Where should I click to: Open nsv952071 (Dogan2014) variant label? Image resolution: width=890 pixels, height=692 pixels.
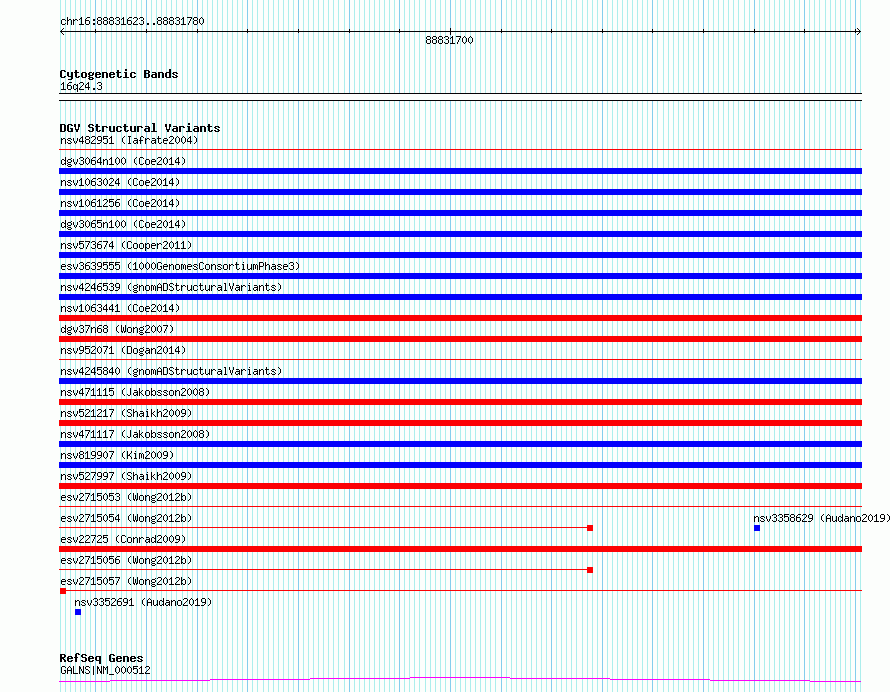point(123,350)
